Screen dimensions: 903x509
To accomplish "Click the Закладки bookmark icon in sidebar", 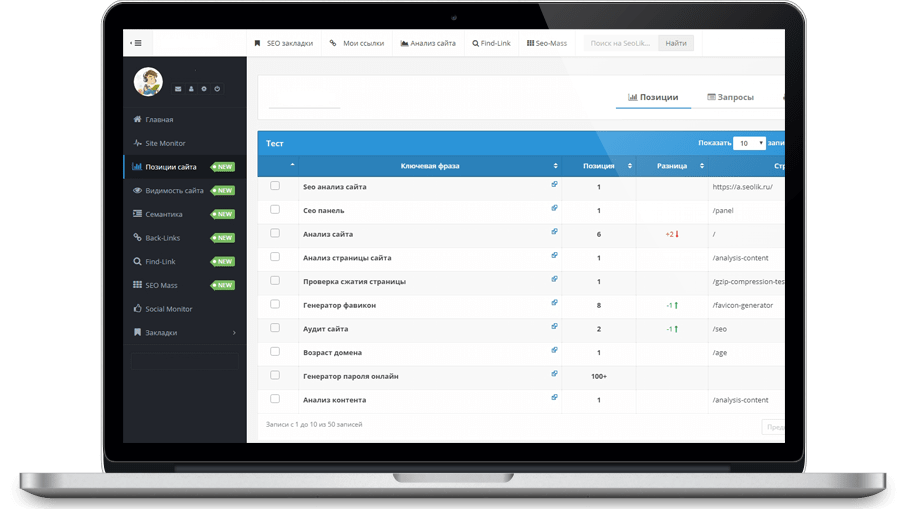I will pos(137,332).
